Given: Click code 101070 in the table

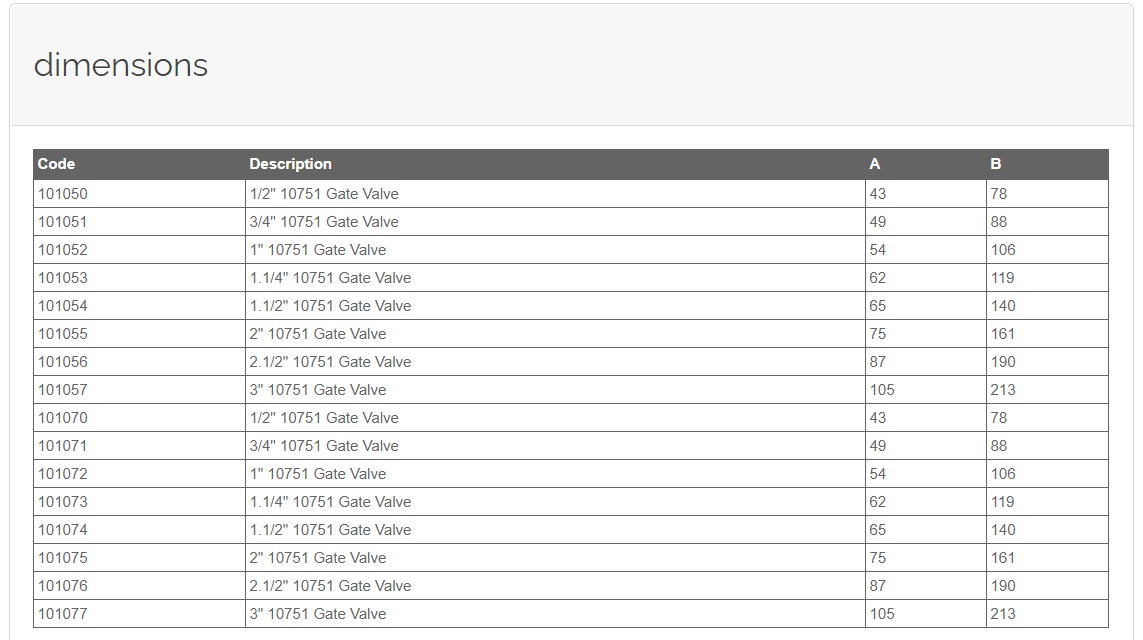Looking at the screenshot, I should click(63, 418).
